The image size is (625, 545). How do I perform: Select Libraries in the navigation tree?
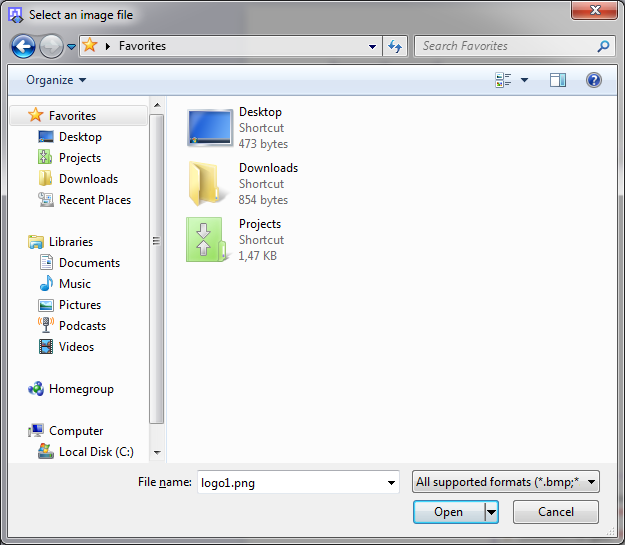tap(71, 242)
